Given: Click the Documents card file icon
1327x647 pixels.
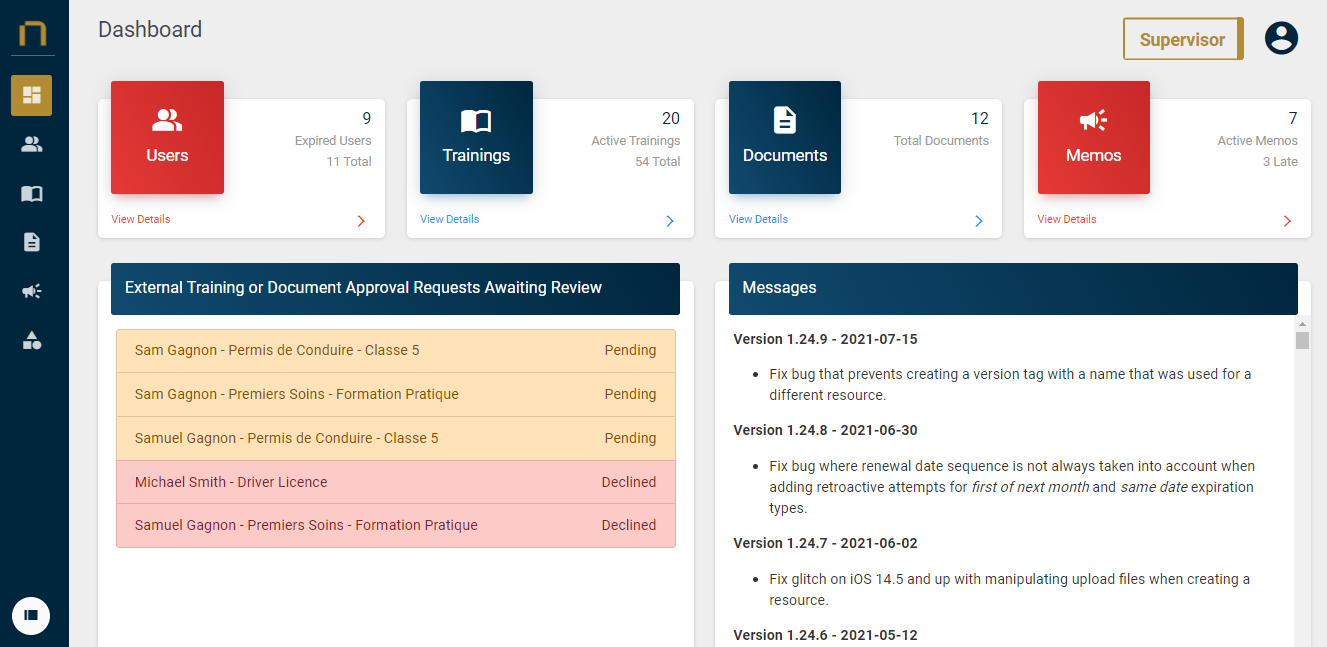Looking at the screenshot, I should [784, 118].
